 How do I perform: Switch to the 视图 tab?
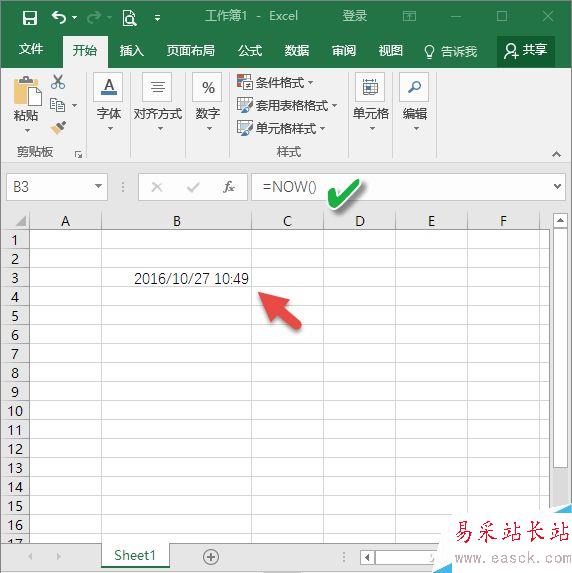pyautogui.click(x=390, y=50)
